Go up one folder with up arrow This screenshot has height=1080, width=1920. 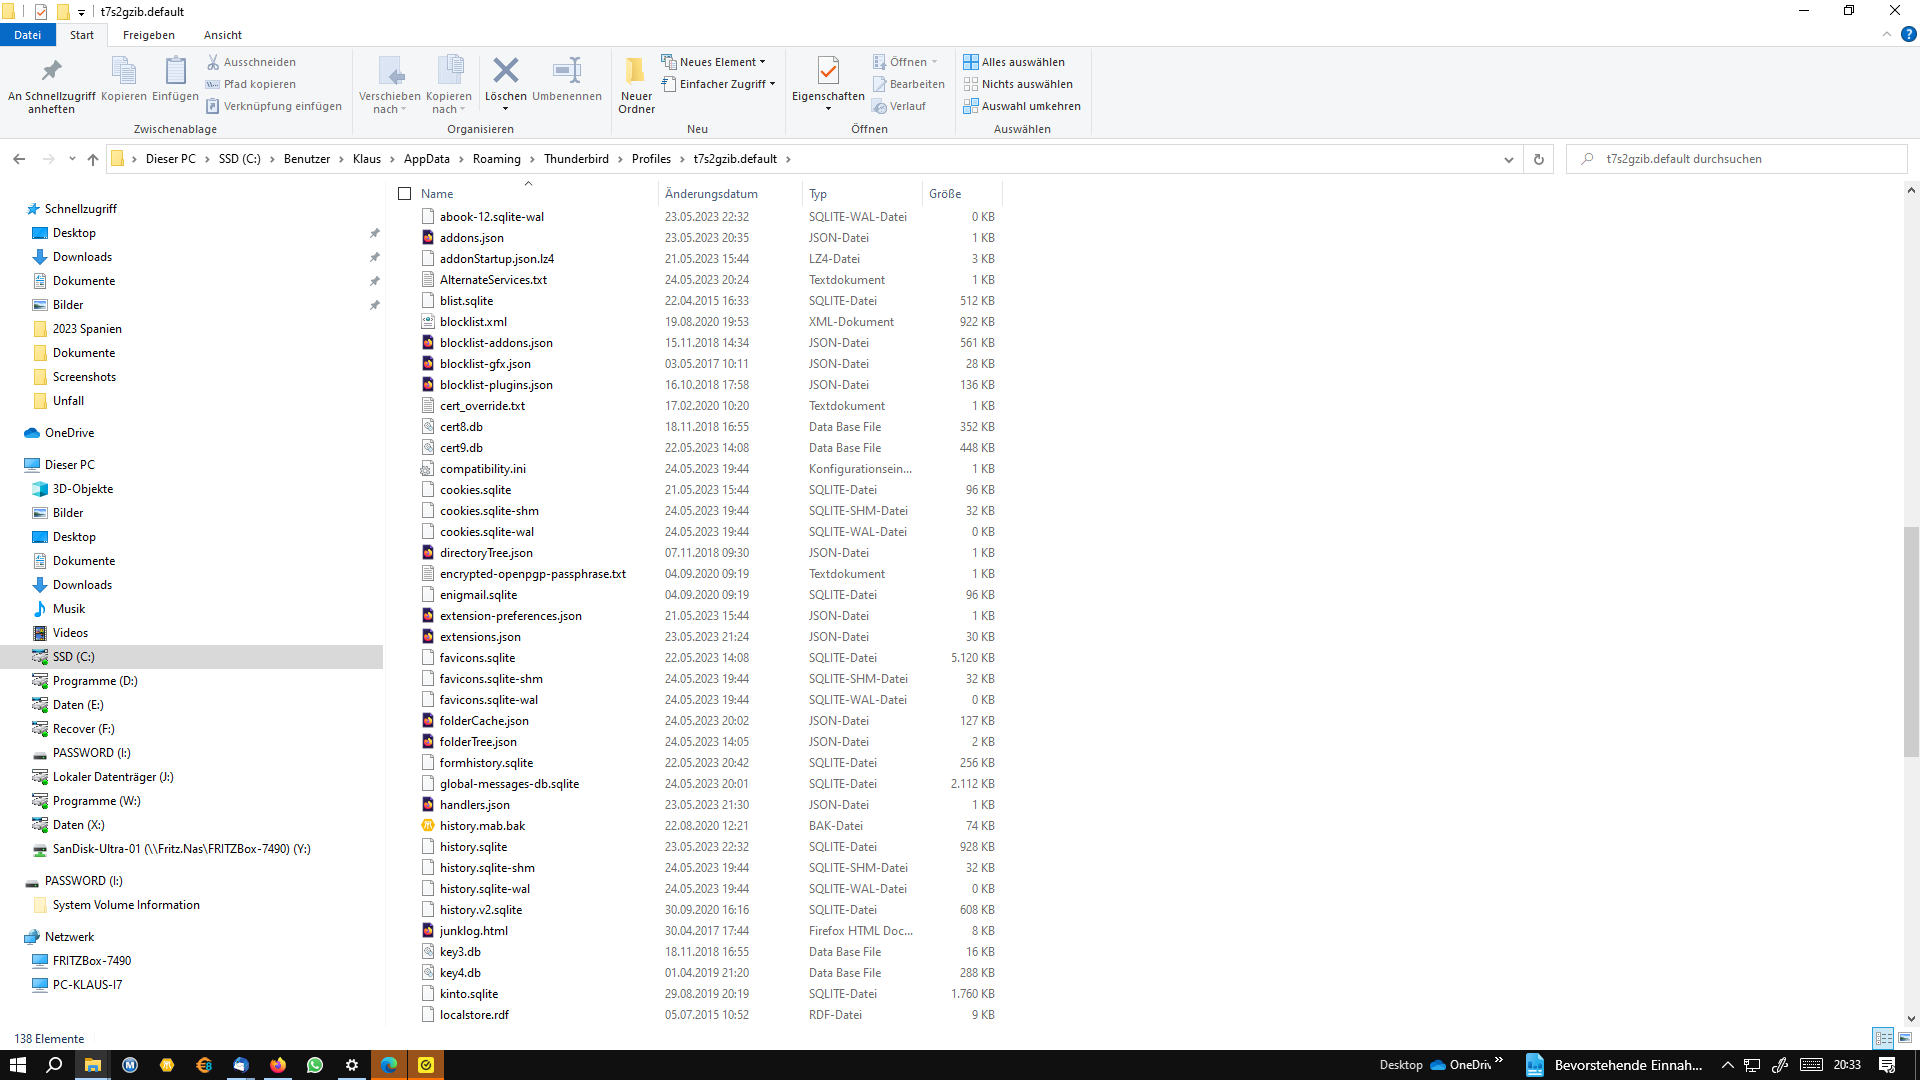click(x=93, y=159)
